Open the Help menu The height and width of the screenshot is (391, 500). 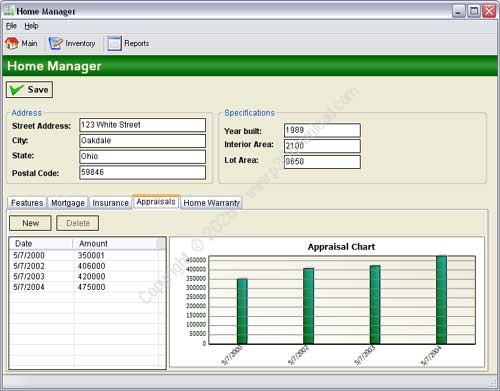point(31,26)
